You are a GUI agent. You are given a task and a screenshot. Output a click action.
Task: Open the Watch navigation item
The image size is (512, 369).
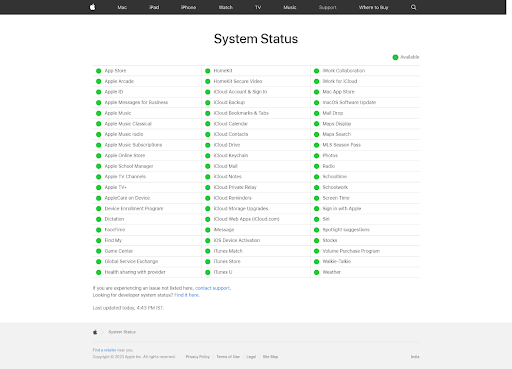point(226,7)
